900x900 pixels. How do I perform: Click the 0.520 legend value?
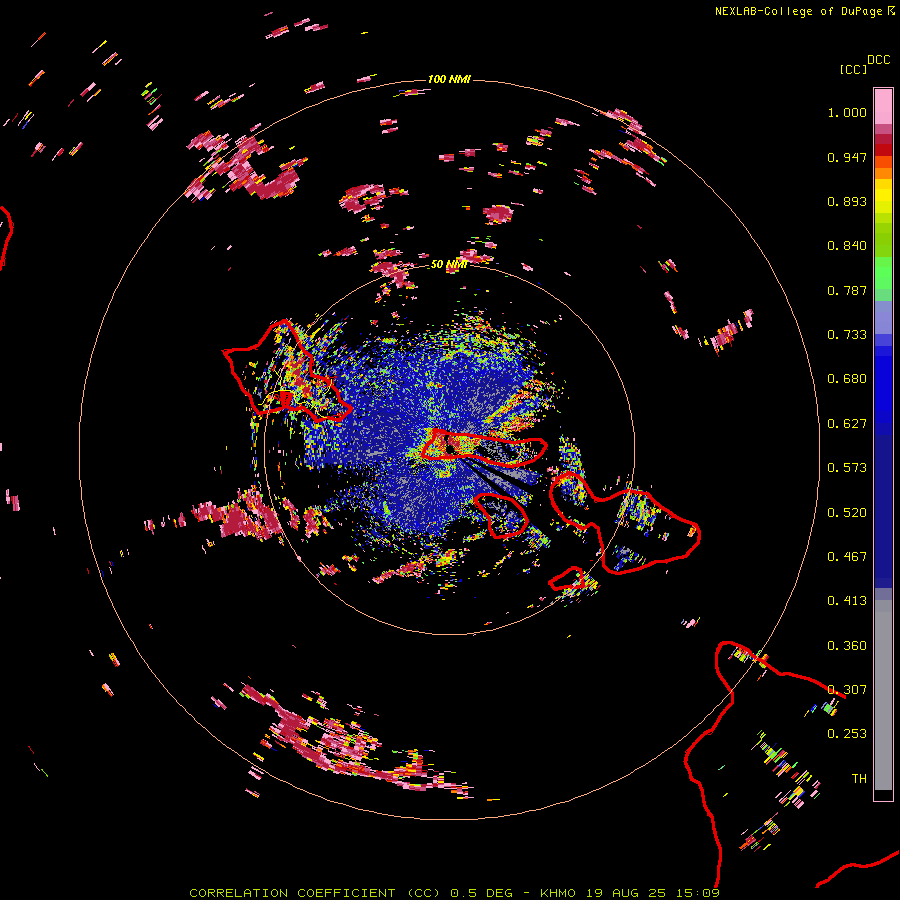pos(847,513)
